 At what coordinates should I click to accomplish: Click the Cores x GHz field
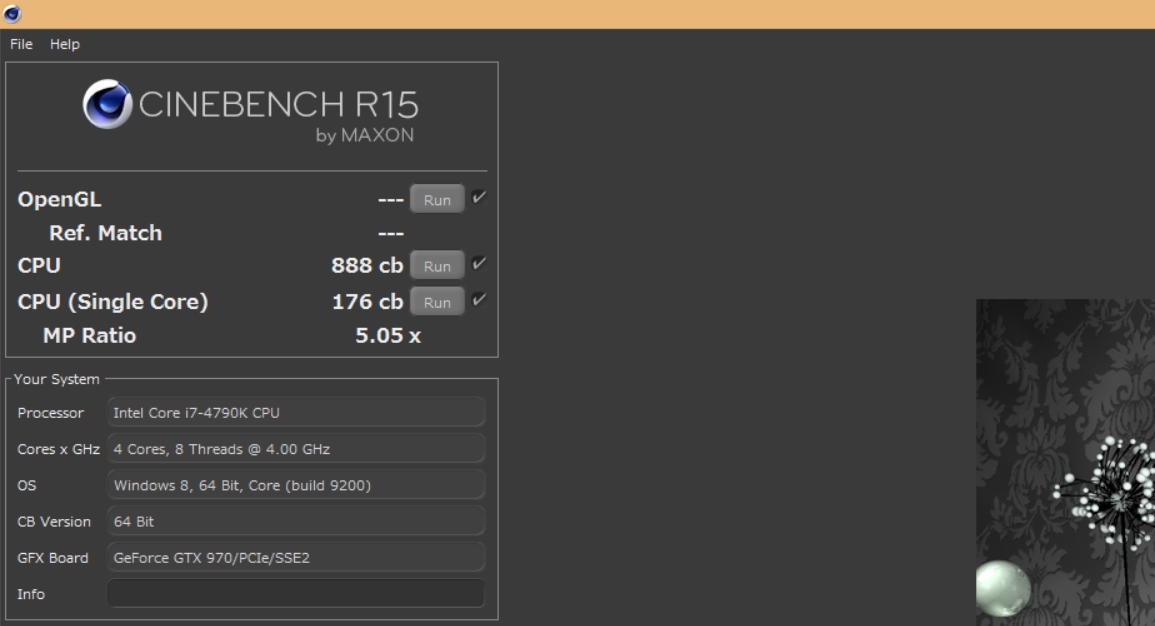[x=295, y=449]
